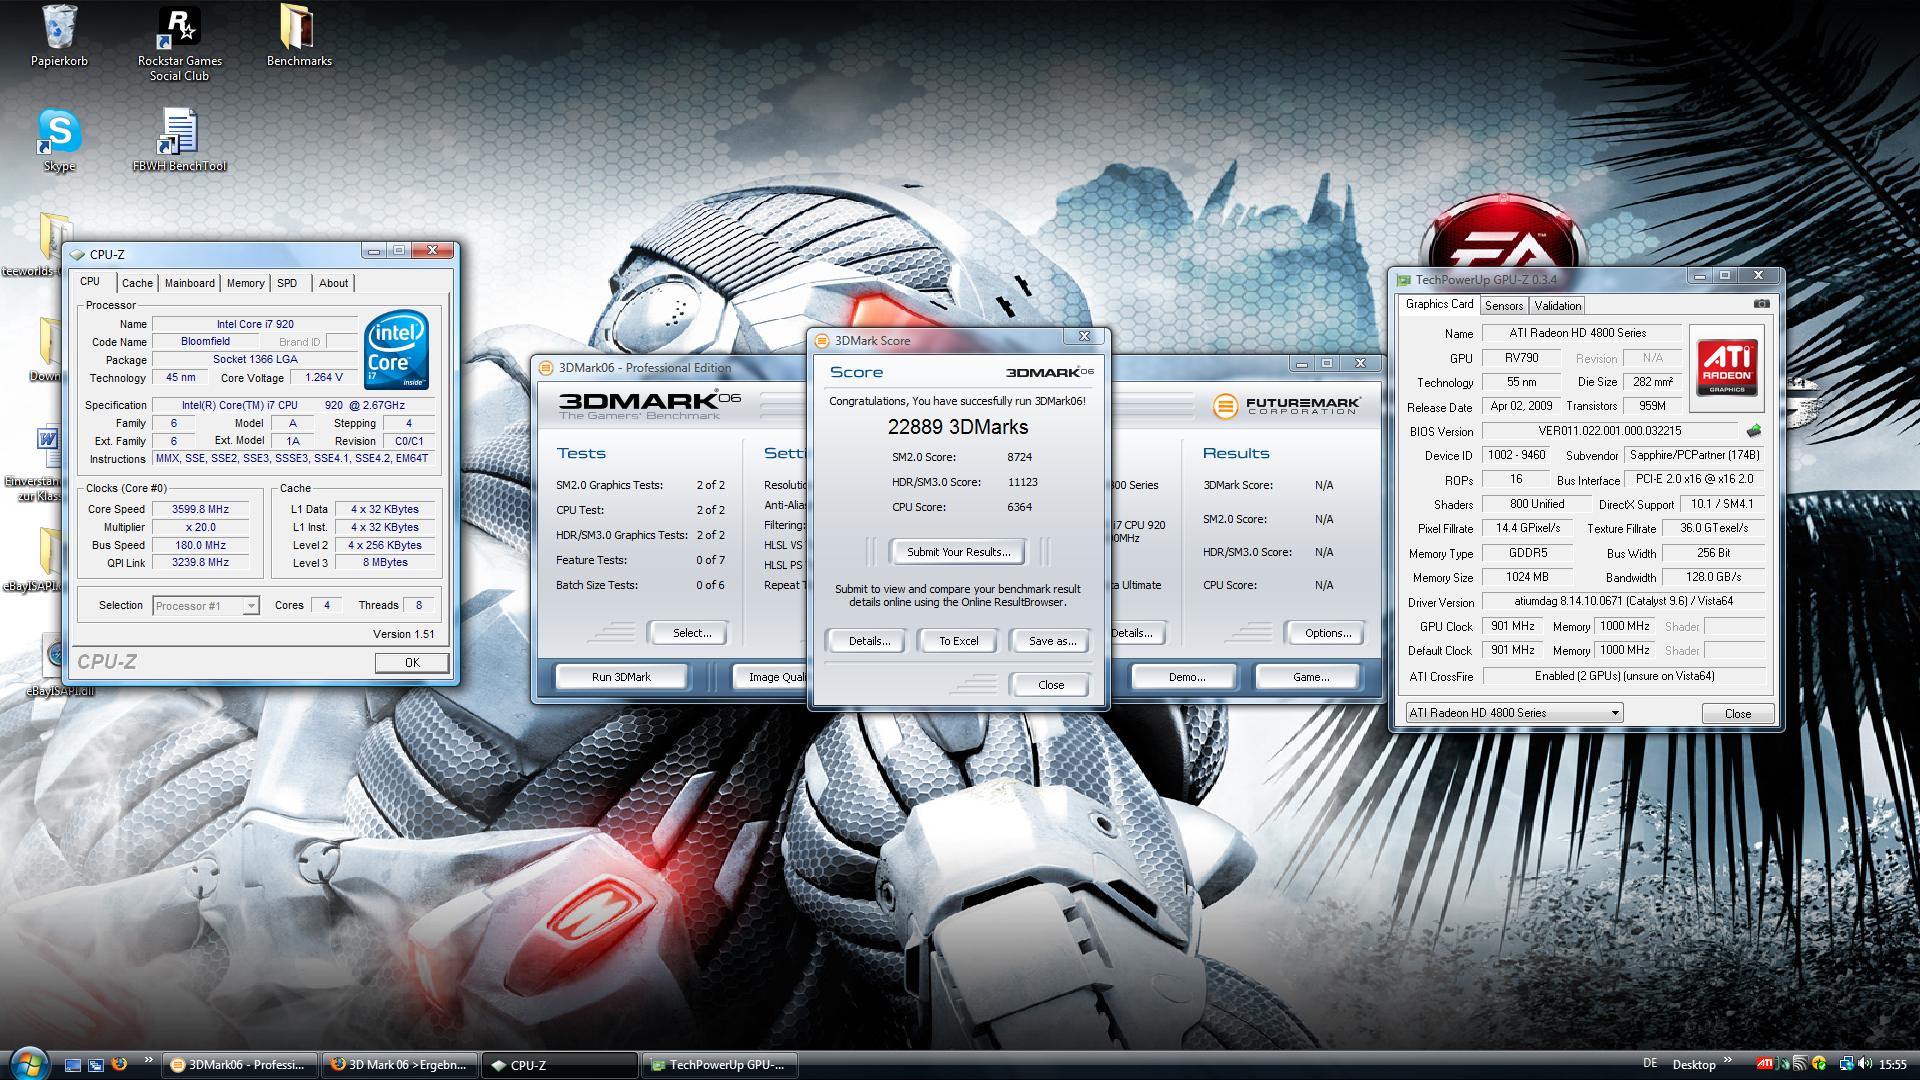Switch to CPU-Z Mainboard tab
Screen dimensions: 1920x1080
pos(190,283)
